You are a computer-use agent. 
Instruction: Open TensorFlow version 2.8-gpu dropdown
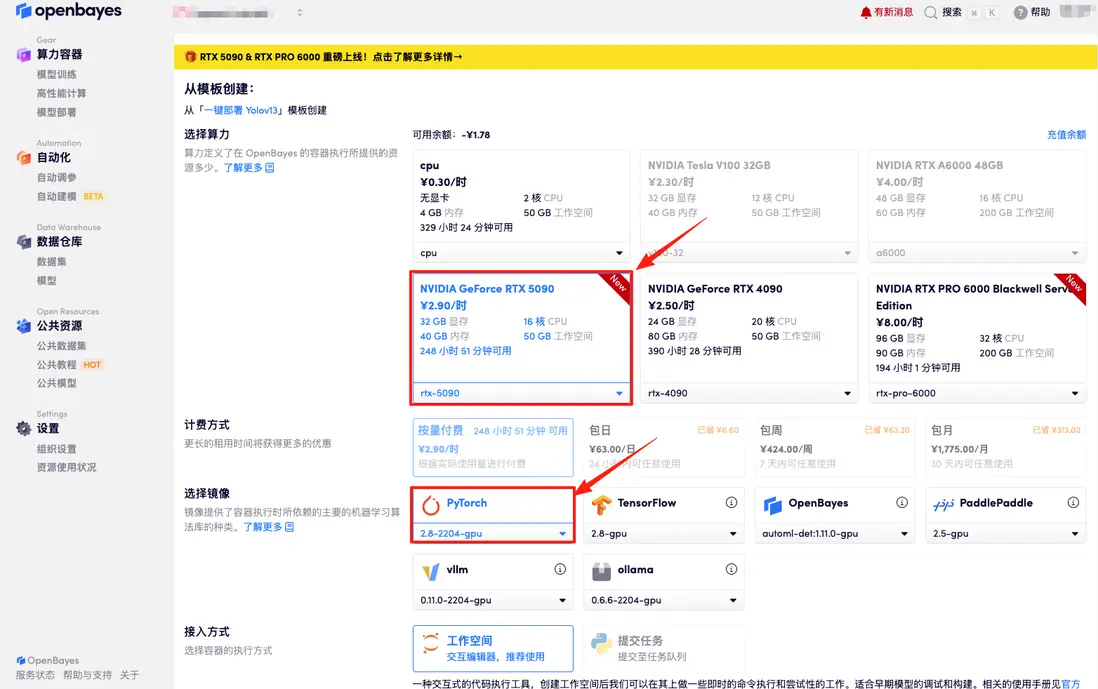(x=664, y=534)
